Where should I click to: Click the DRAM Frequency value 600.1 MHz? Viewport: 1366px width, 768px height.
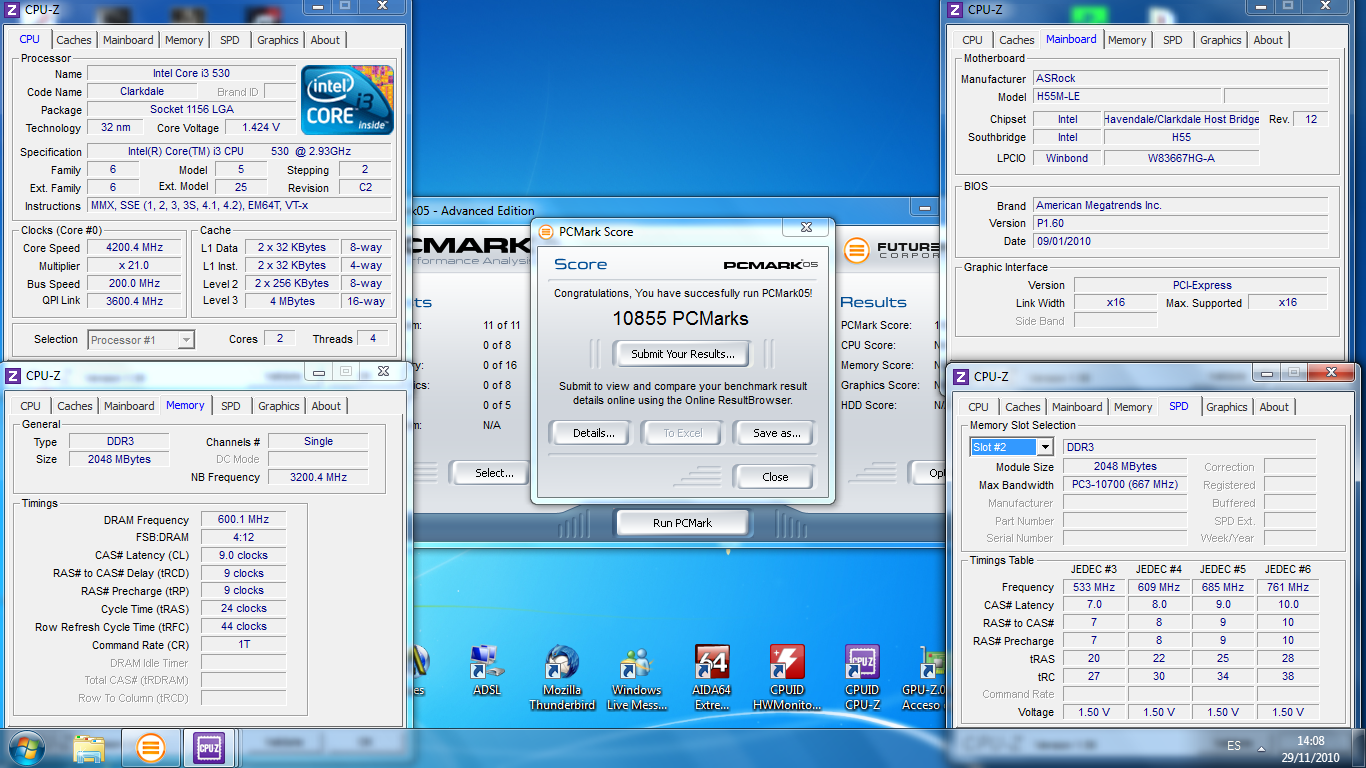click(244, 520)
